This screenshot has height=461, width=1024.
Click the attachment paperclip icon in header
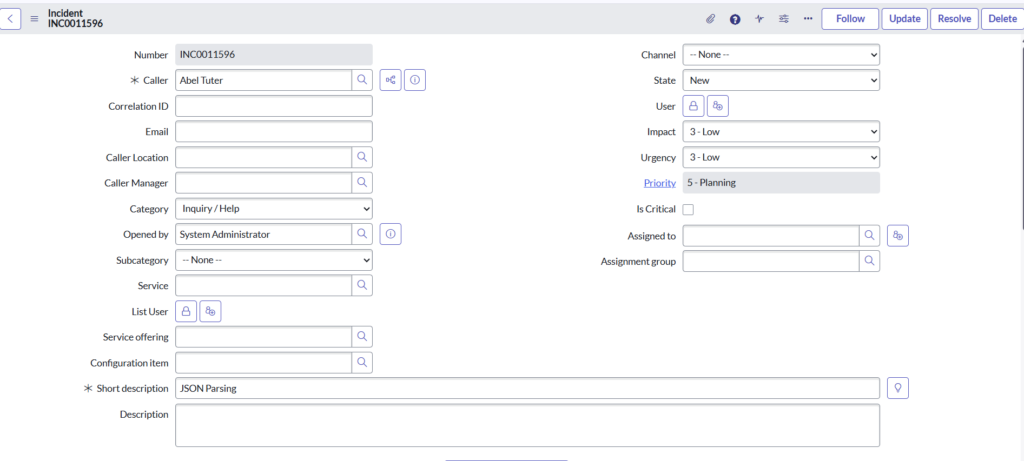click(x=711, y=19)
